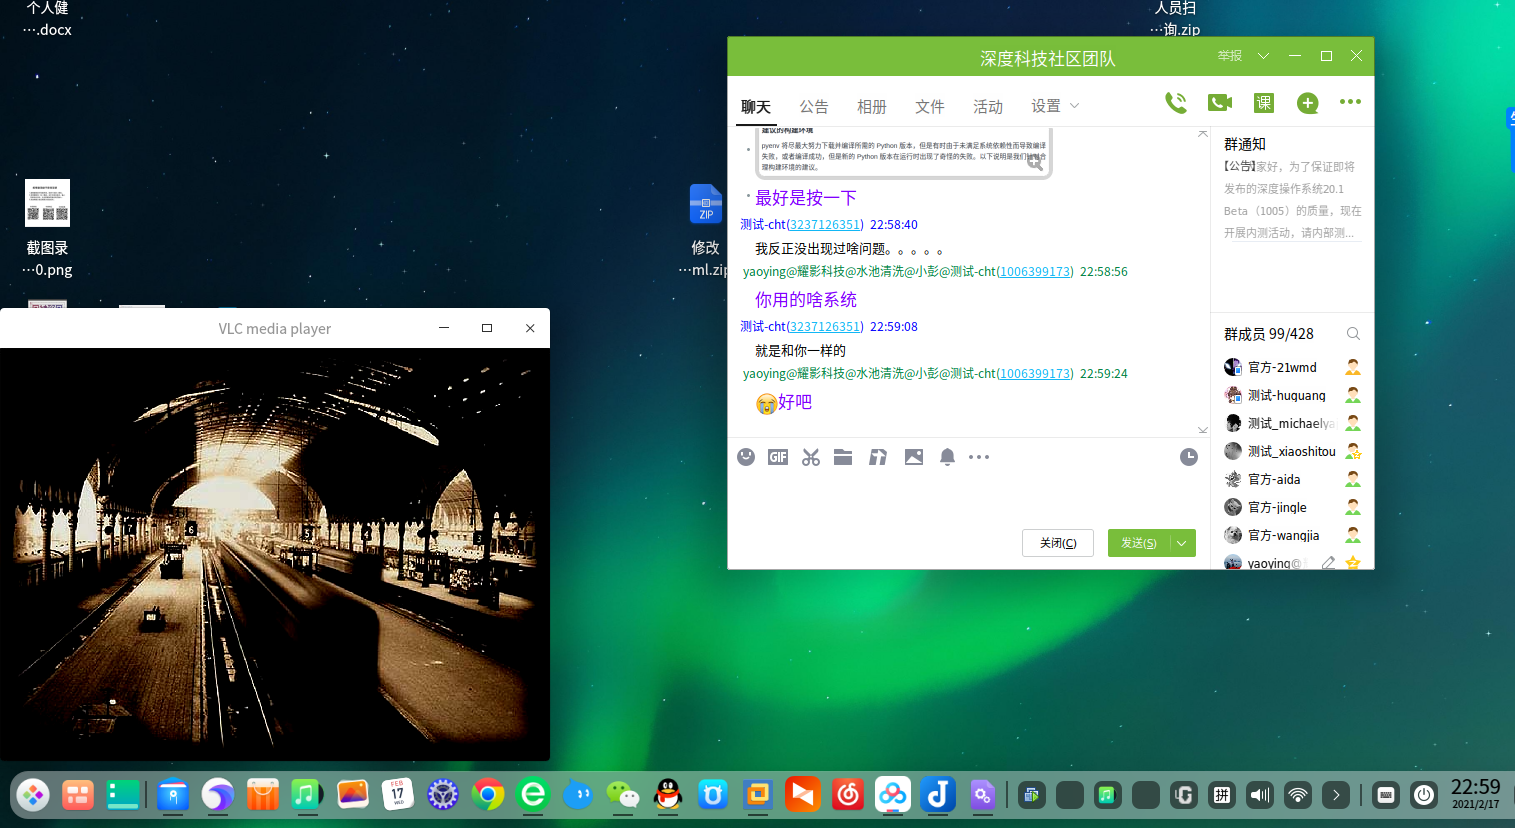
Task: Click the chat scroll up arrow
Action: click(1203, 133)
